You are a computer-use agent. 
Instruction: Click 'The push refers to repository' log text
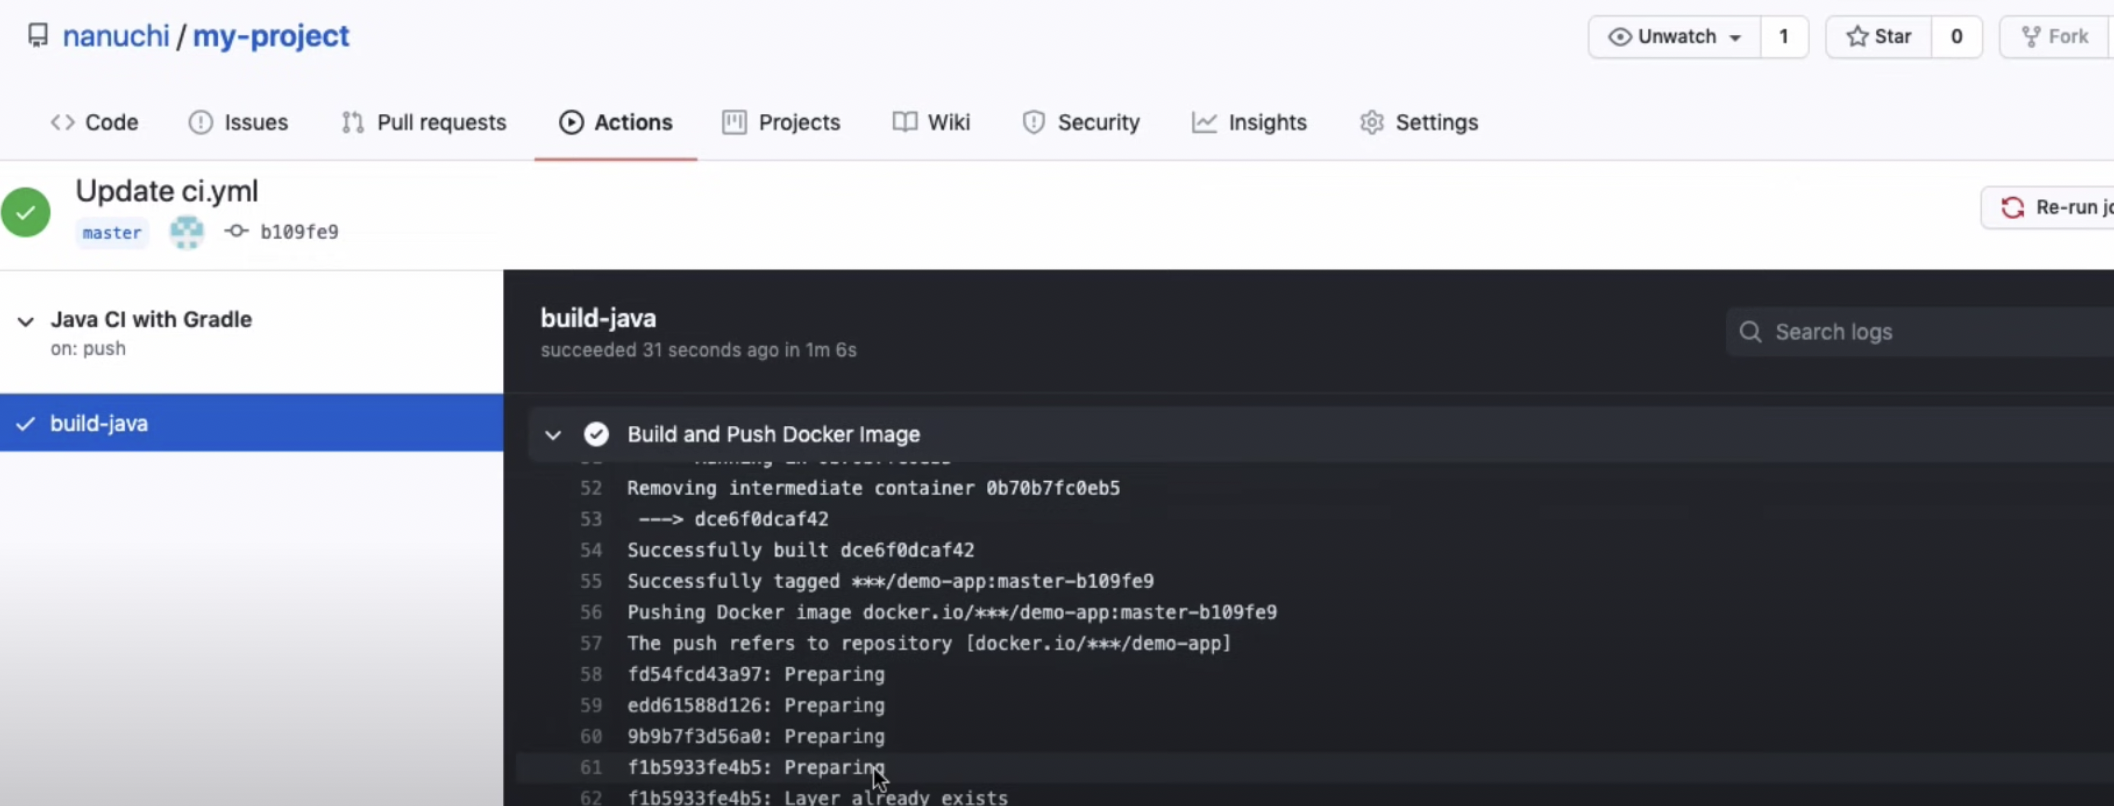click(929, 643)
